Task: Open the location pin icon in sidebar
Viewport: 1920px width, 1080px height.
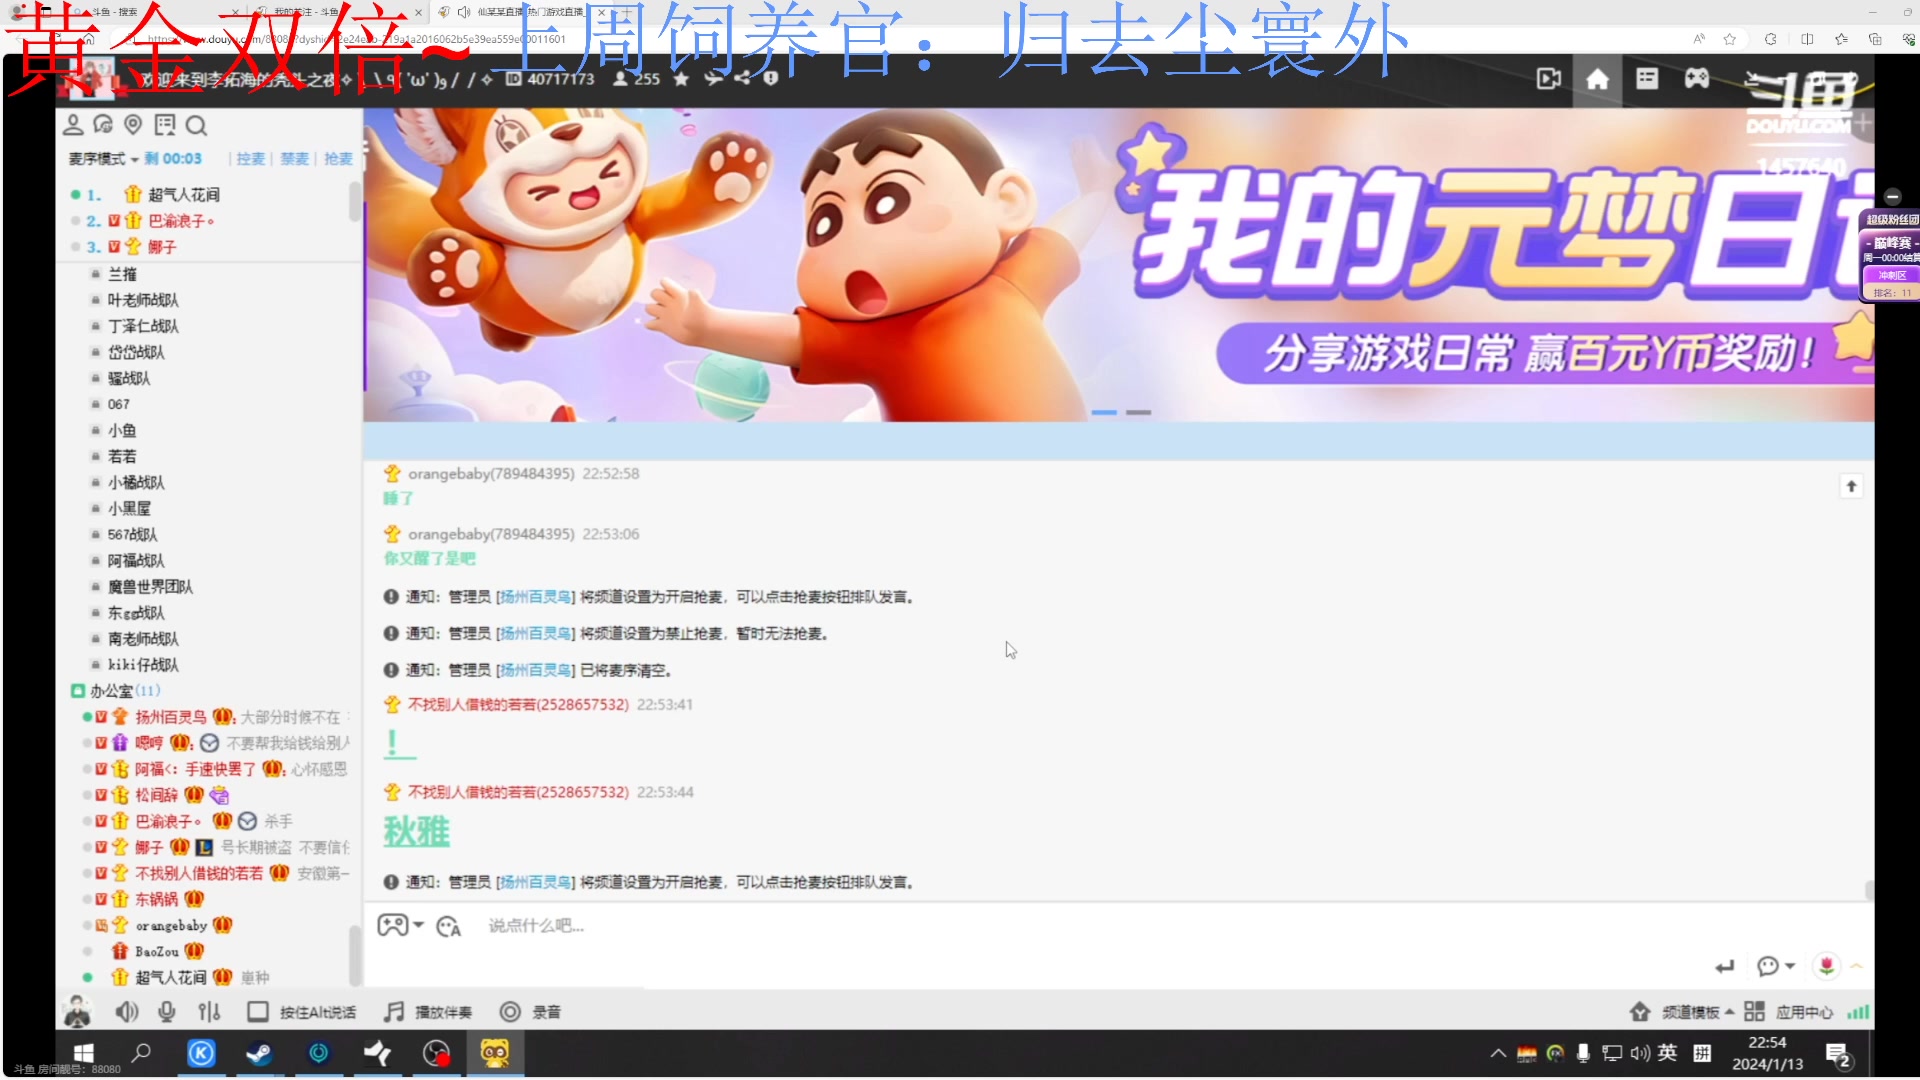Action: 133,125
